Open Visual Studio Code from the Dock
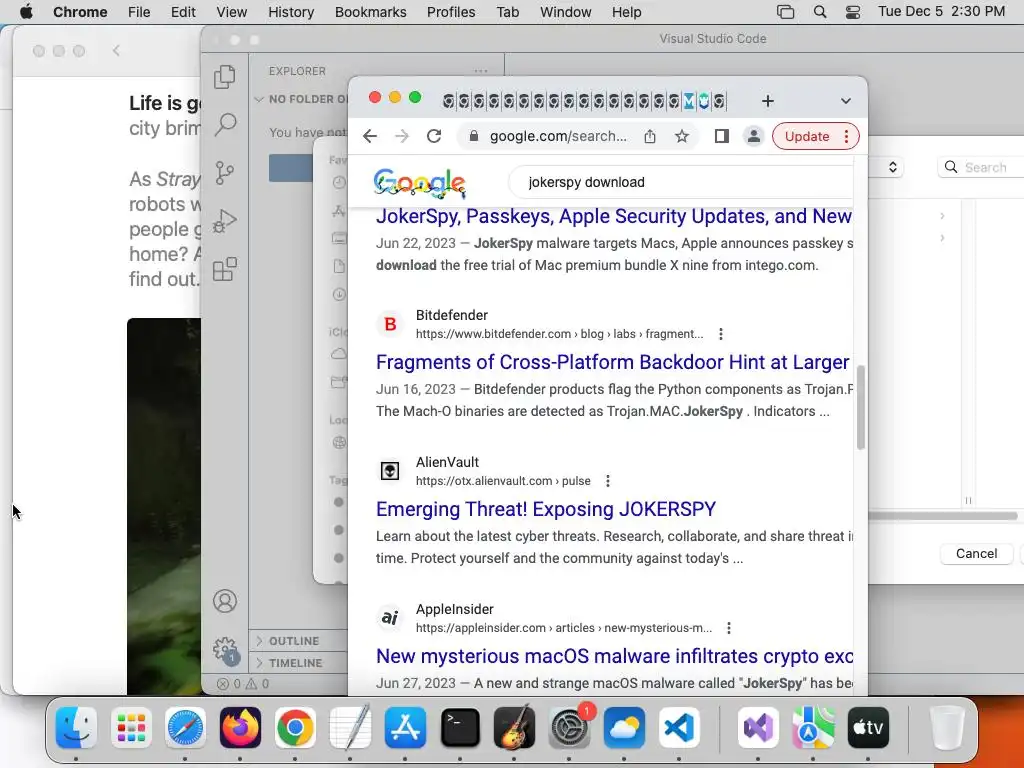Viewport: 1024px width, 768px height. (x=679, y=727)
